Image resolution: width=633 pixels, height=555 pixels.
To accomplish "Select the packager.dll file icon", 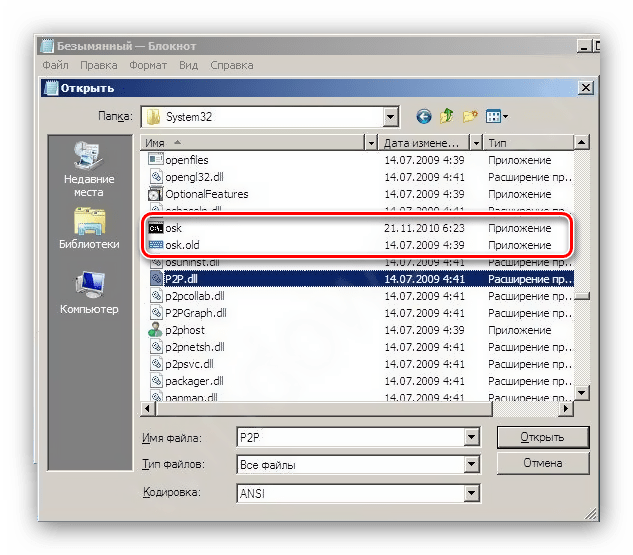I will (156, 381).
